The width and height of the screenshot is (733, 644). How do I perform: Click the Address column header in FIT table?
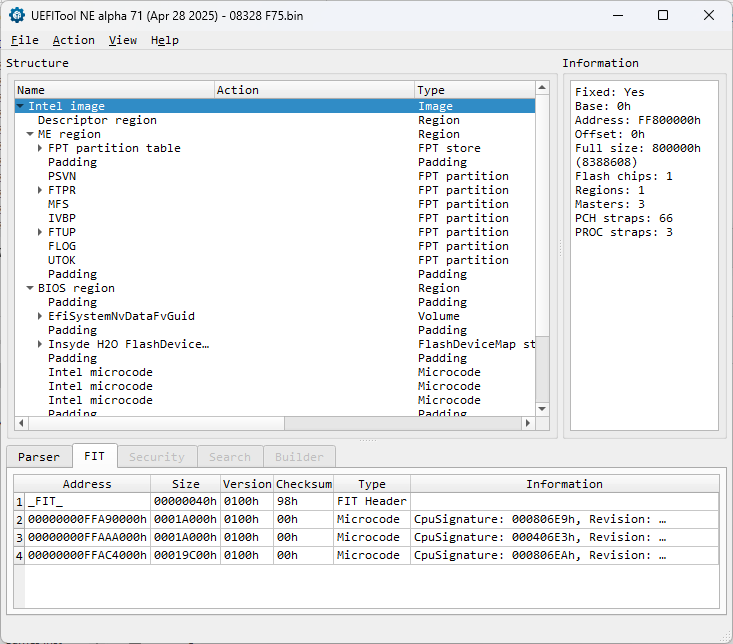tap(87, 484)
